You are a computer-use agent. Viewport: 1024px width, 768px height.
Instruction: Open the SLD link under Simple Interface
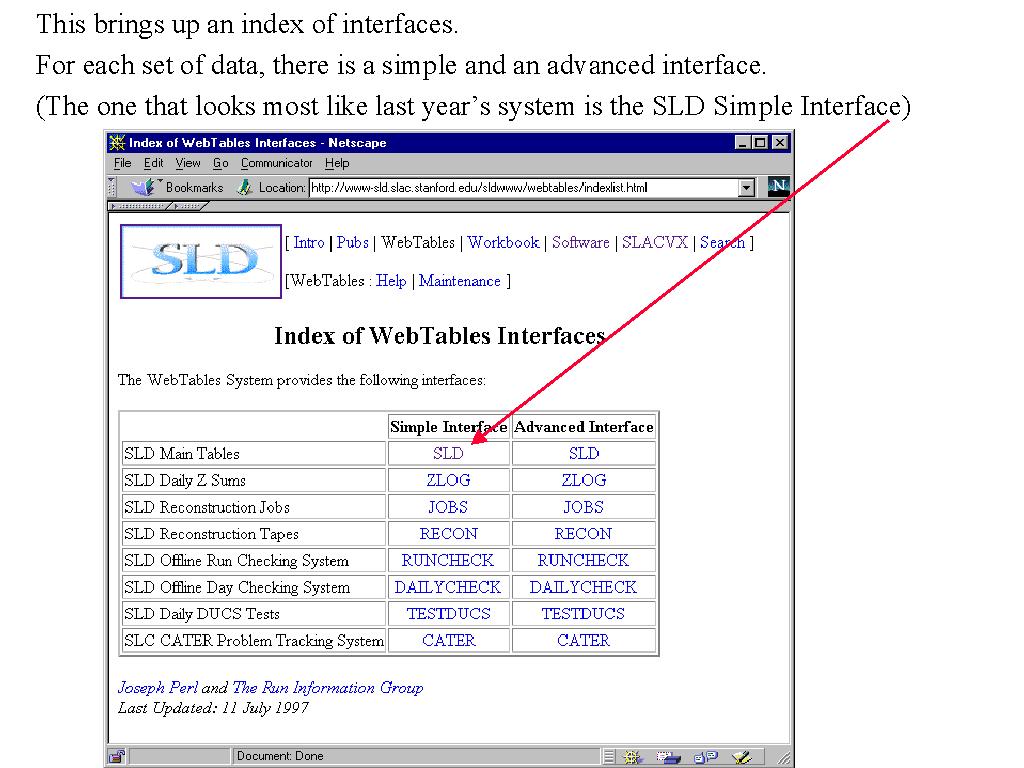pos(448,453)
